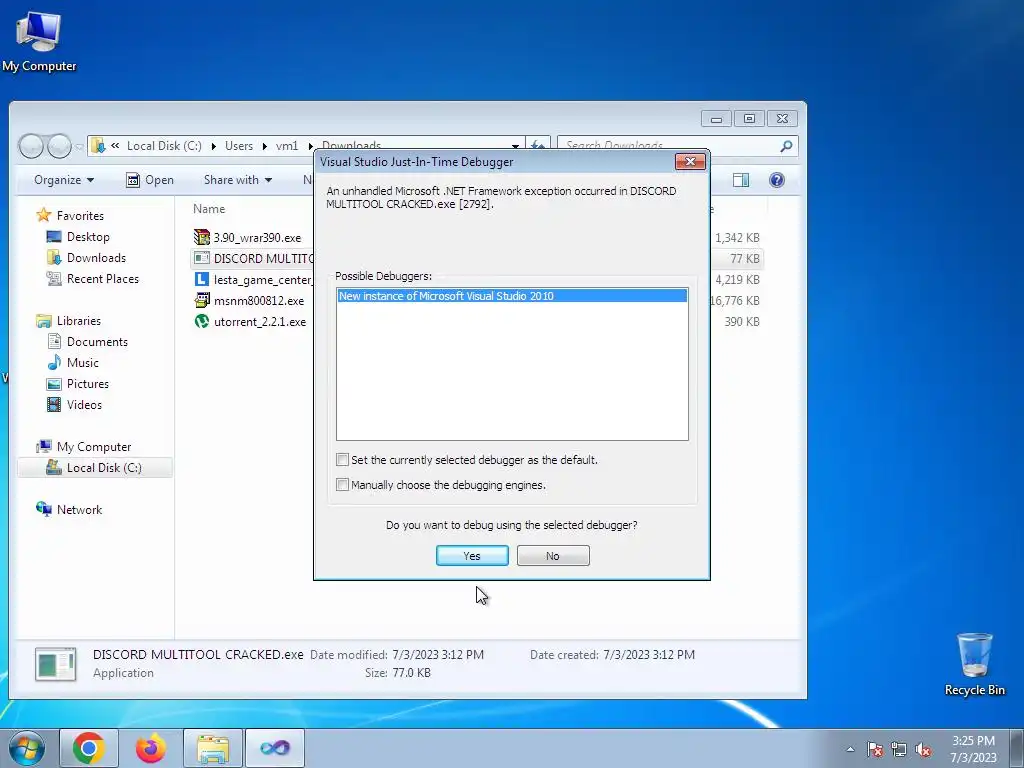This screenshot has height=768, width=1024.
Task: Open Windows Explorer taskbar button
Action: [x=213, y=748]
